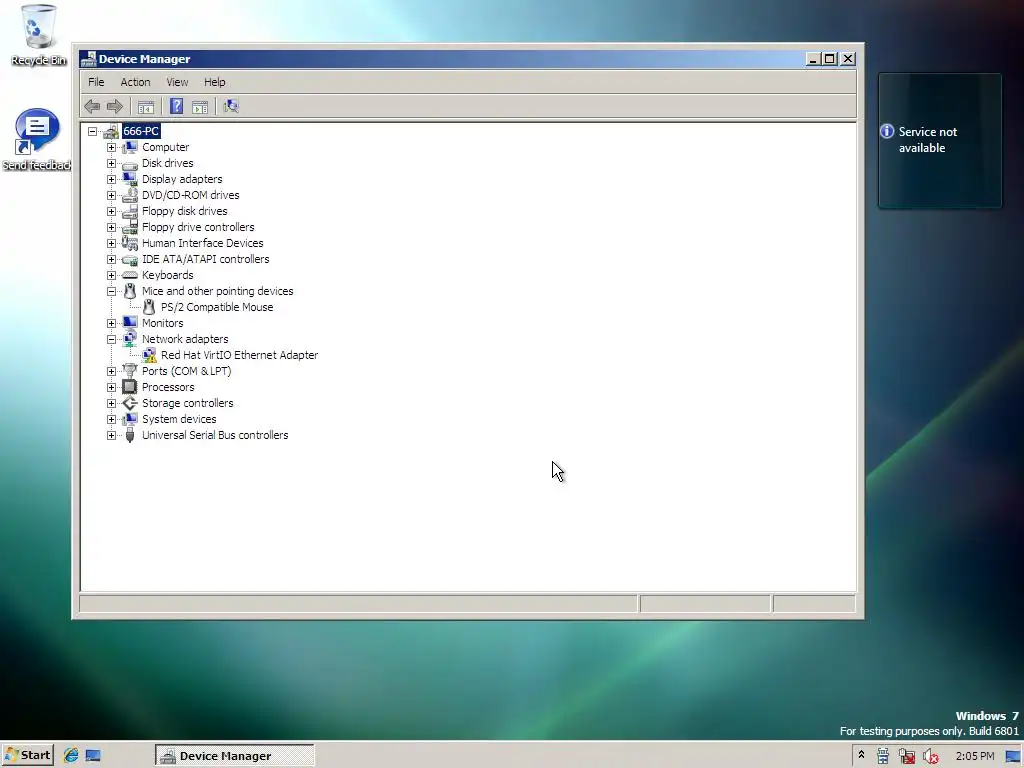Click Show desktop quick launch icon
Viewport: 1024px width, 768px height.
pos(93,756)
